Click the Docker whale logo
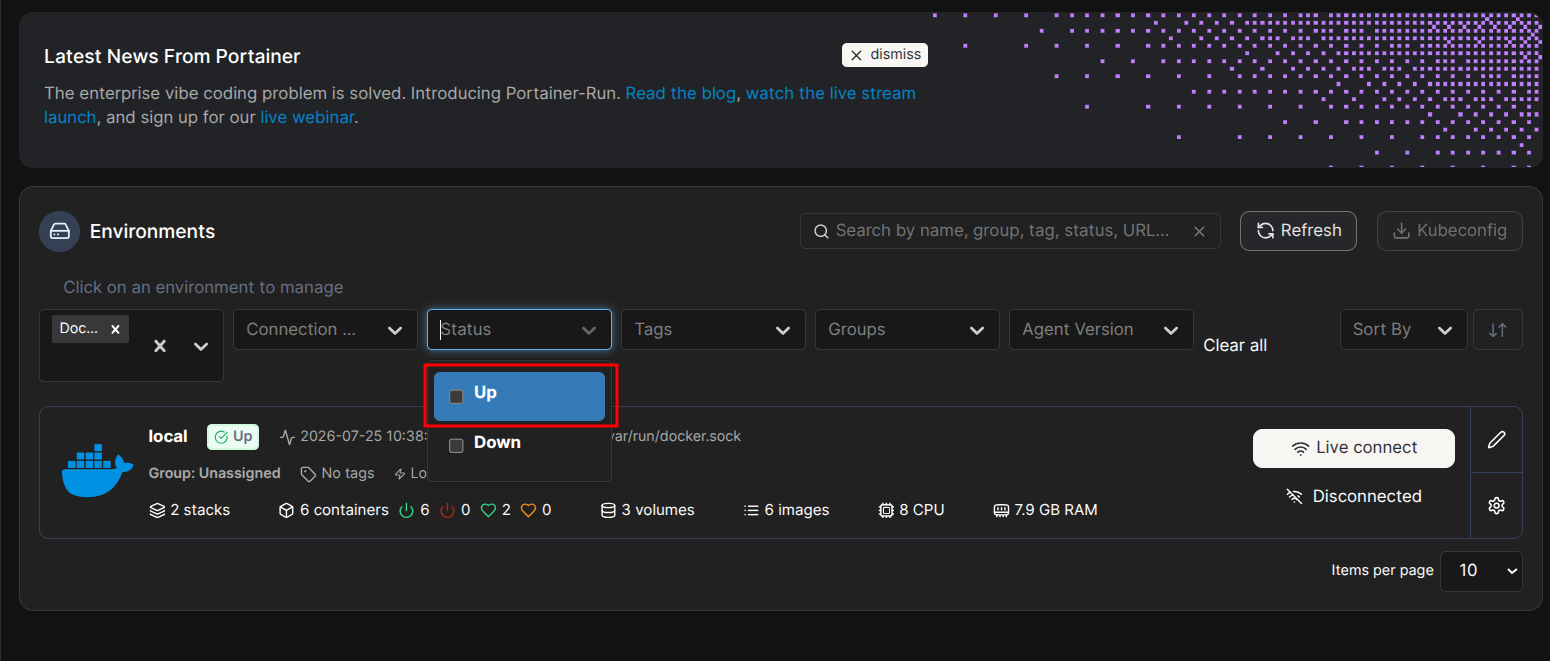 point(97,472)
